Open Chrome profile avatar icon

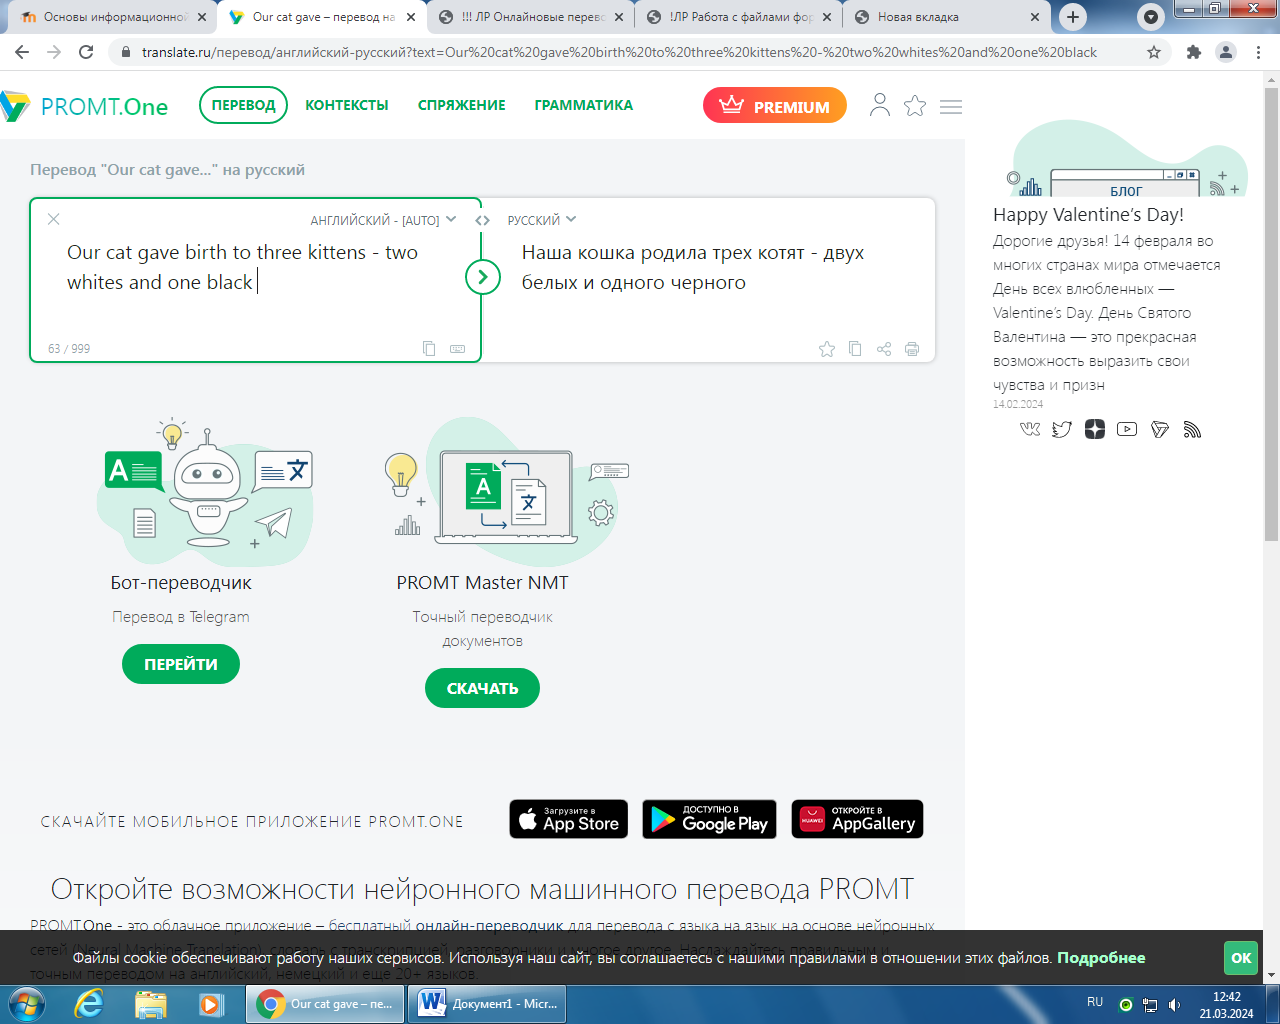click(1225, 52)
